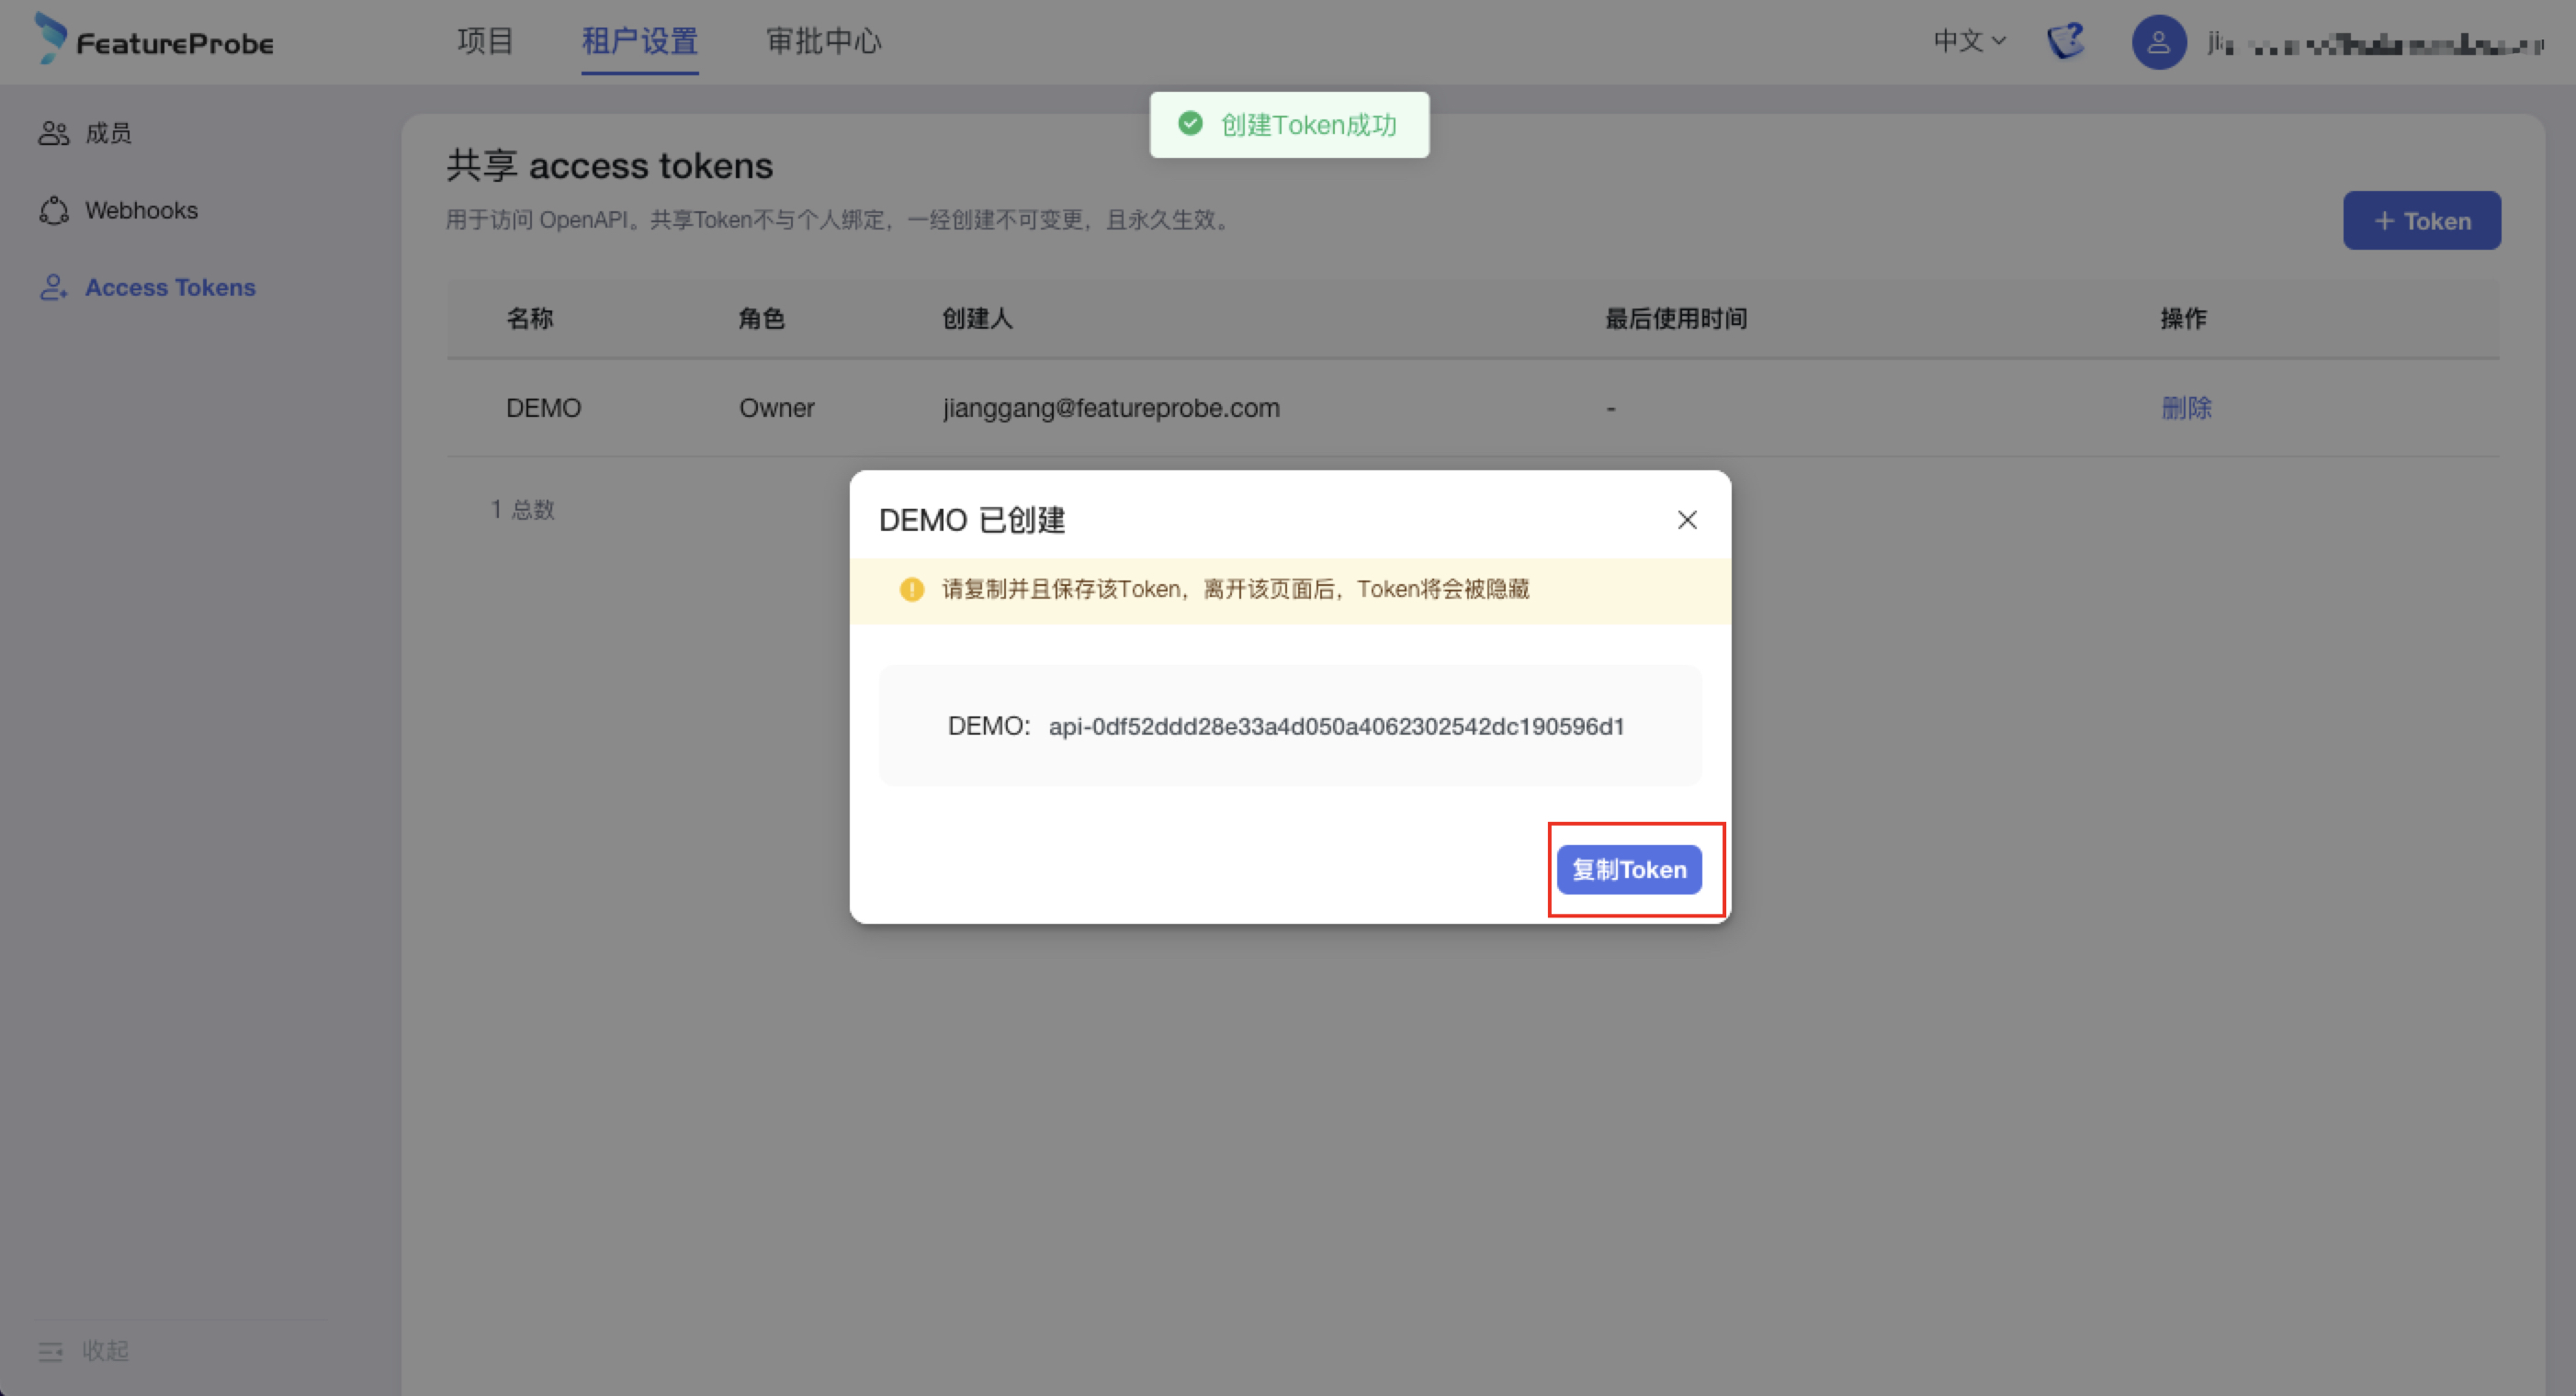Click the yellow warning icon in dialog

click(911, 589)
